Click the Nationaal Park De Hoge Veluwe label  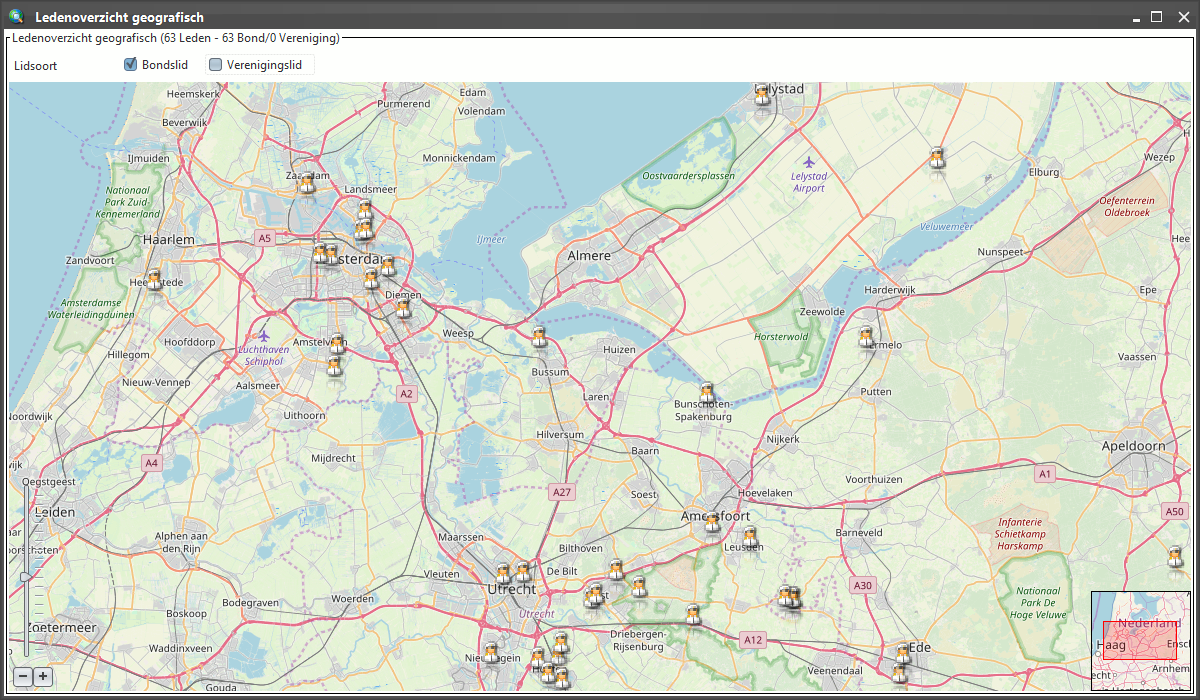tap(1038, 603)
